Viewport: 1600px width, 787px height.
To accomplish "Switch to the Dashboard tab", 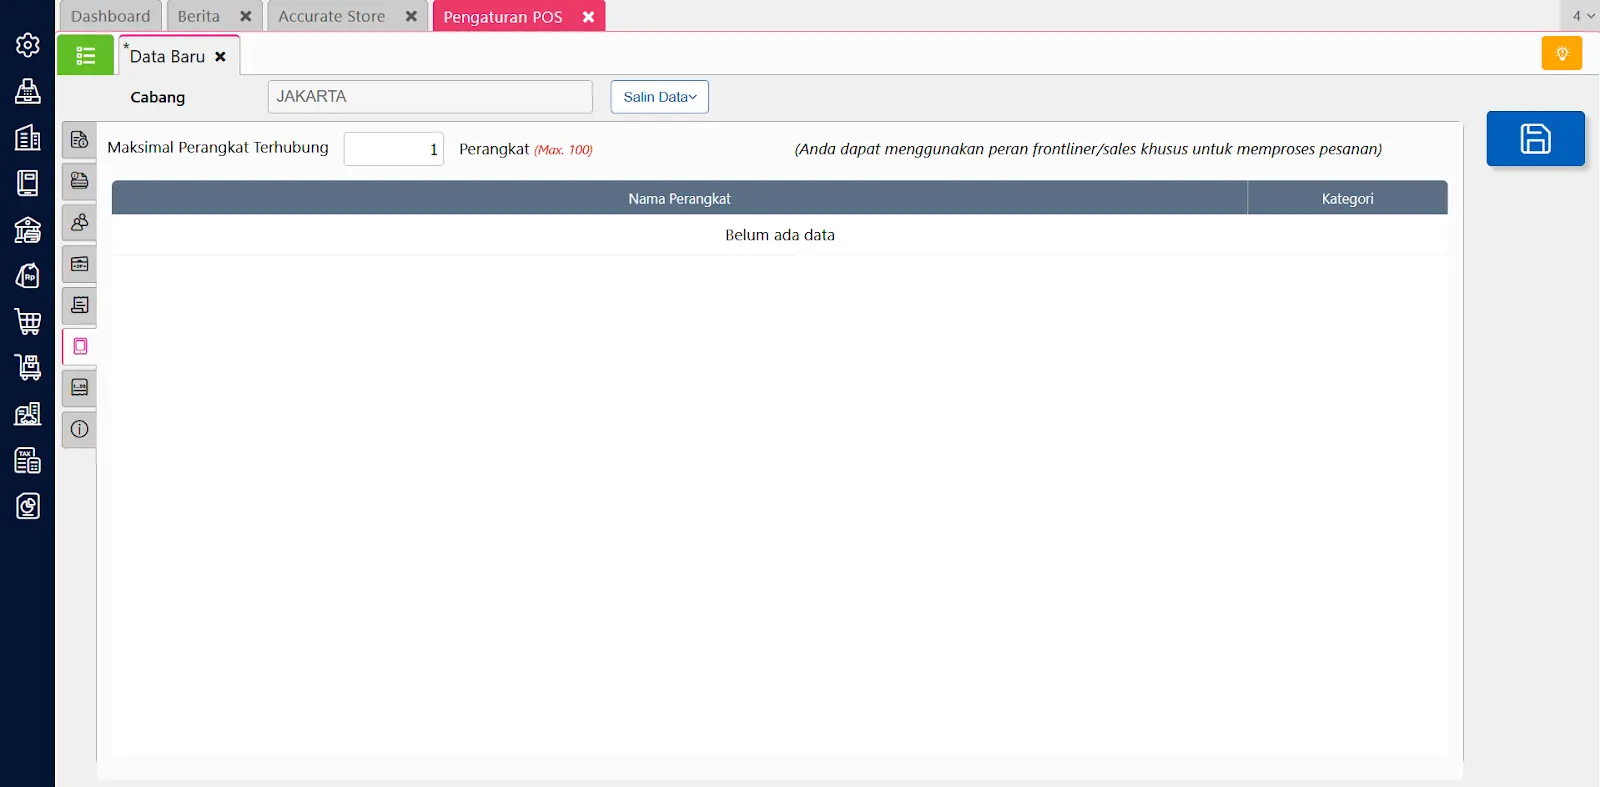I will coord(111,16).
